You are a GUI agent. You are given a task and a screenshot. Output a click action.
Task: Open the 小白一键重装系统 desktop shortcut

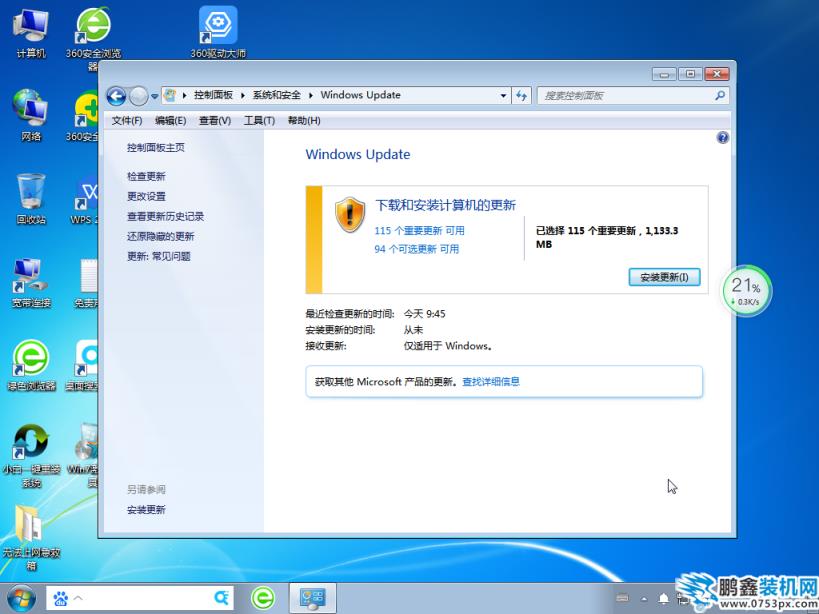click(31, 455)
